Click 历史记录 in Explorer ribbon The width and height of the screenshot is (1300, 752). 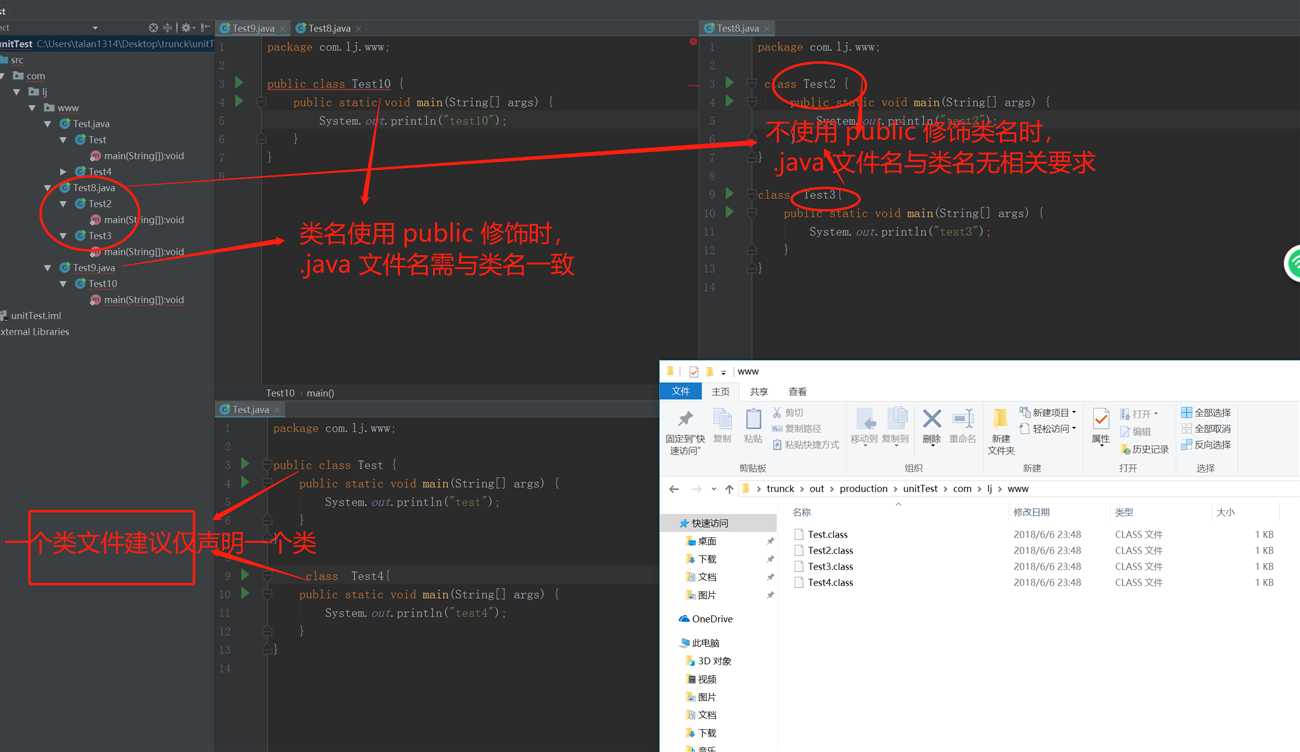pos(1144,449)
